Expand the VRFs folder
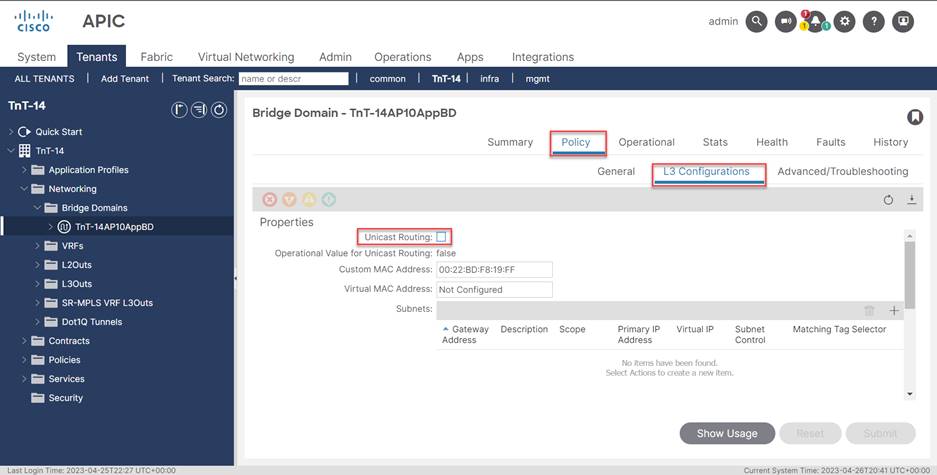Viewport: 937px width, 475px height. [37, 246]
